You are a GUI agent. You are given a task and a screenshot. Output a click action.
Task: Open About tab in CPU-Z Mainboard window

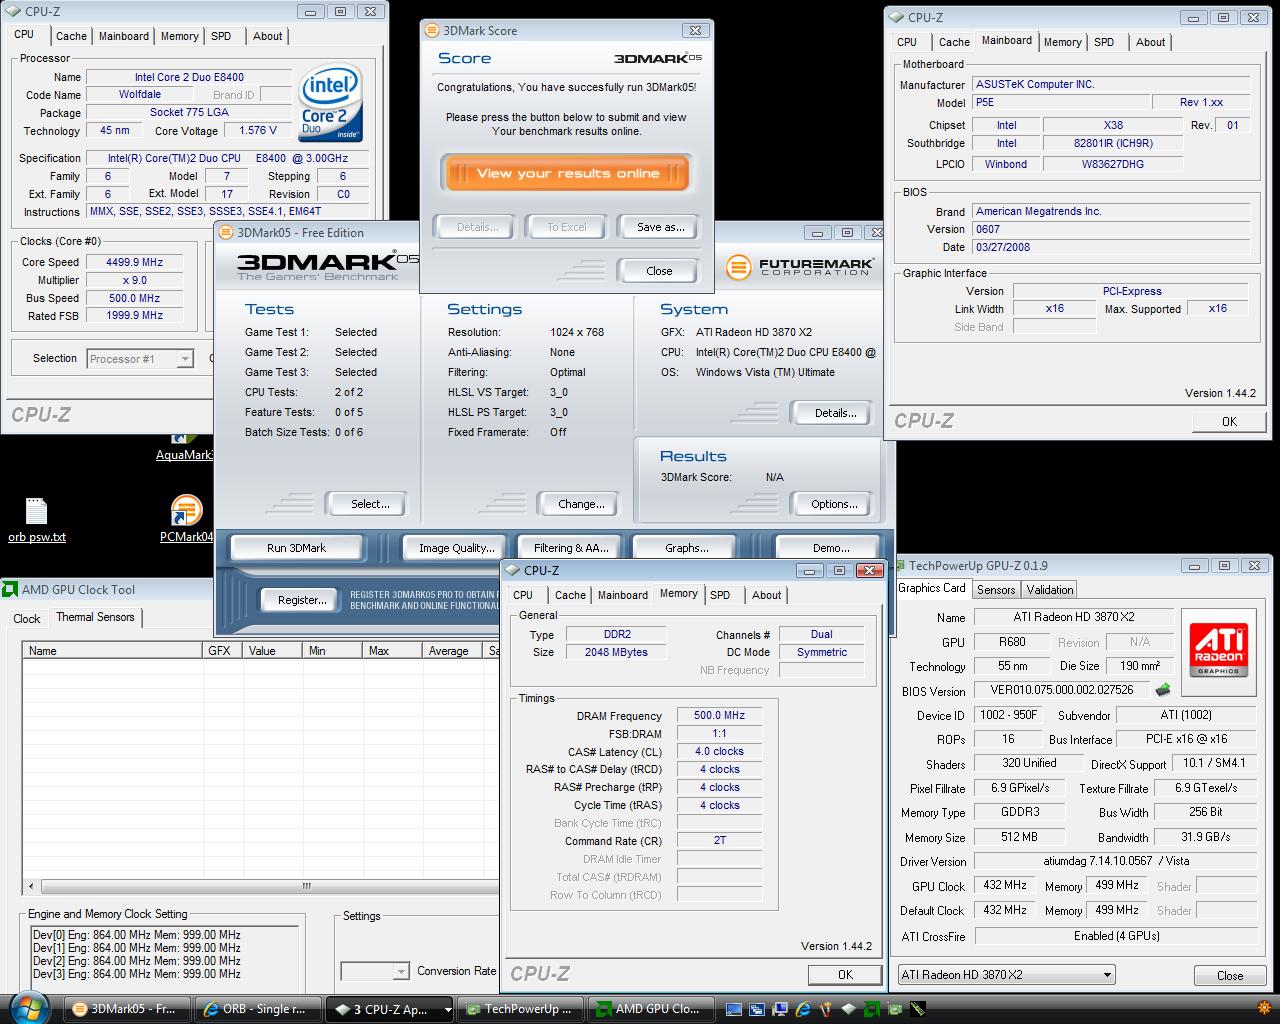pos(1150,42)
